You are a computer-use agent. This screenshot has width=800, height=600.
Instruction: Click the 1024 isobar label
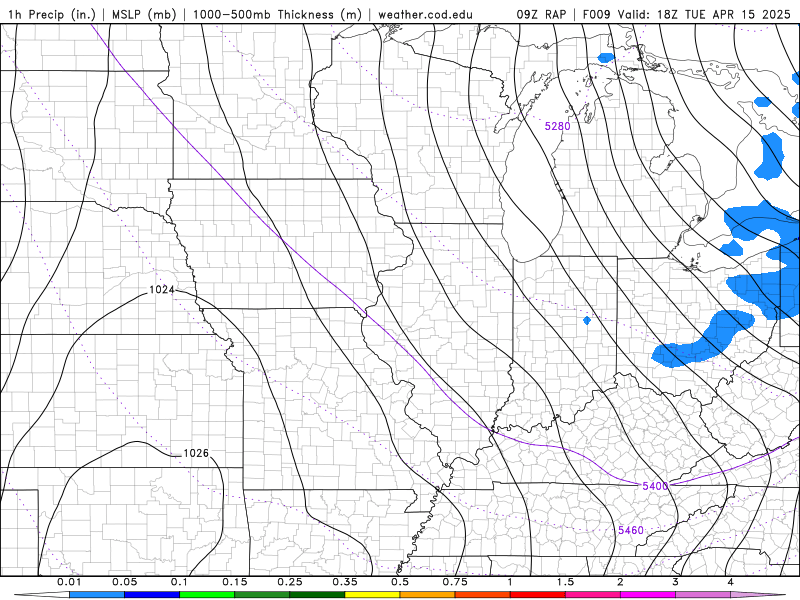(x=162, y=290)
